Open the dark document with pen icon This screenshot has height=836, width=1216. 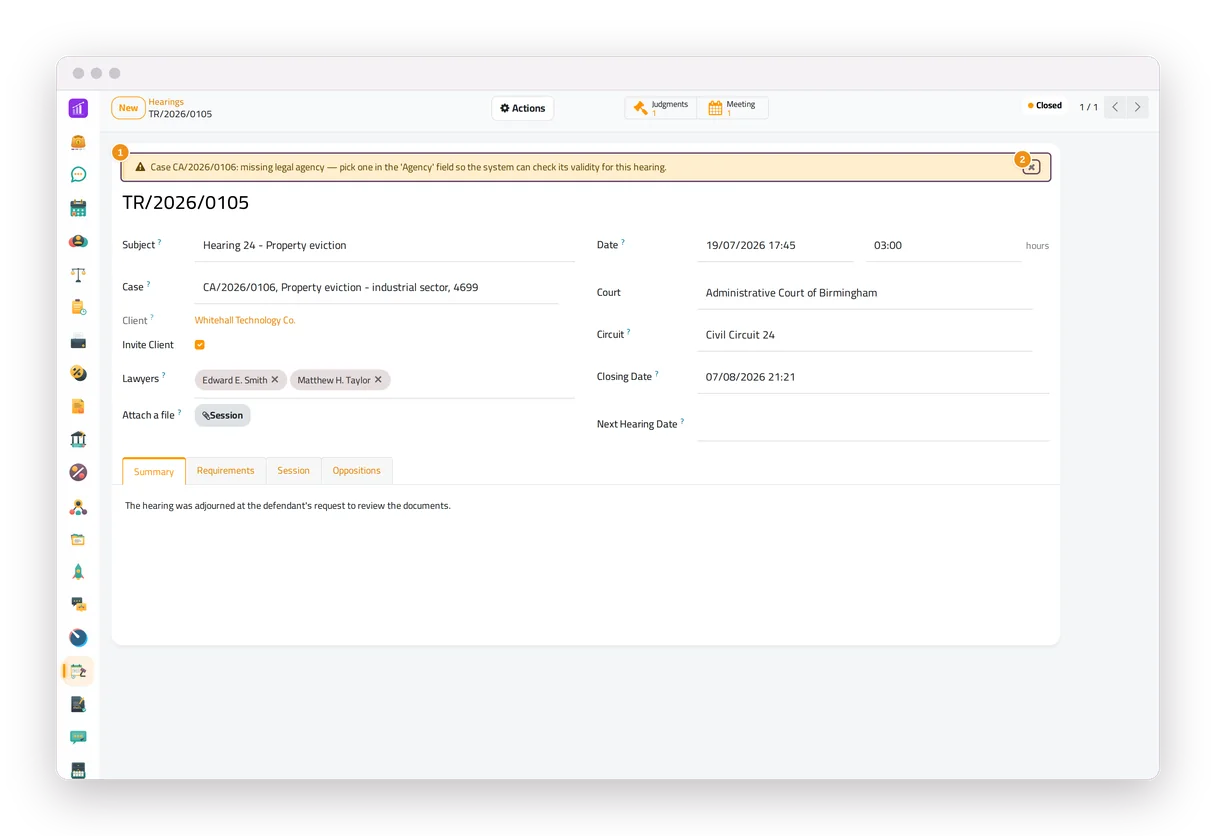tap(78, 704)
